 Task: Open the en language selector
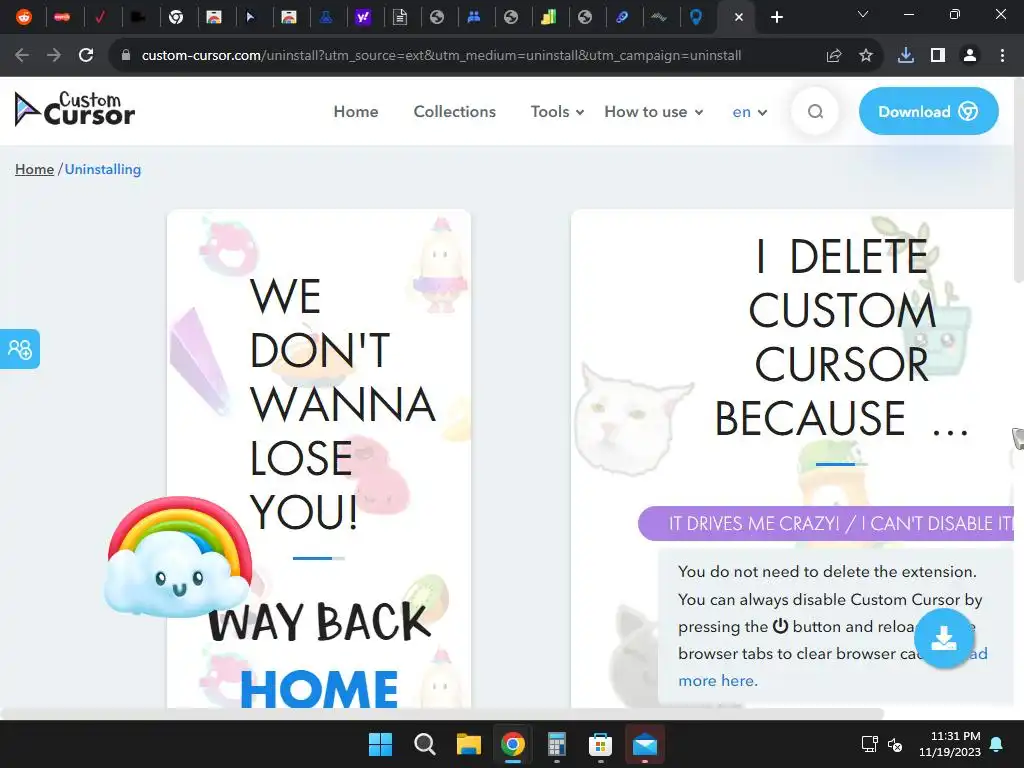749,112
